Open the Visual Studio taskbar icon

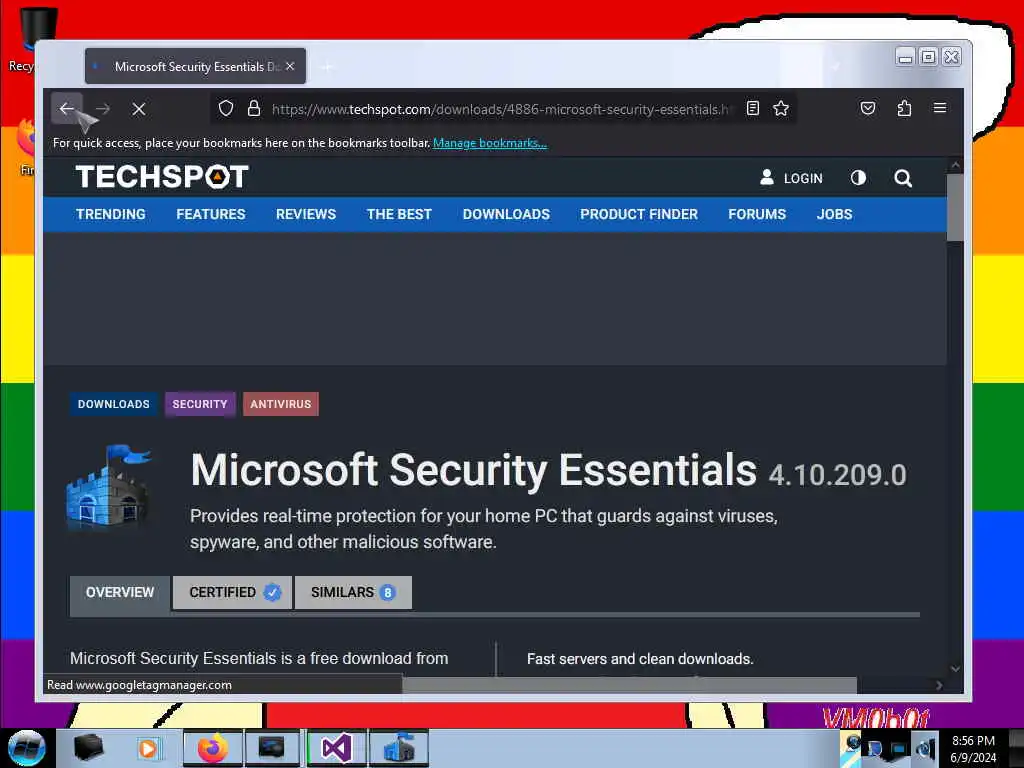point(337,748)
